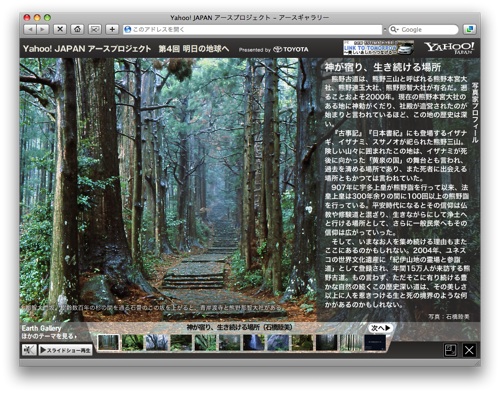Add bookmark with the plus button
This screenshot has width=500, height=393.
[x=112, y=29]
